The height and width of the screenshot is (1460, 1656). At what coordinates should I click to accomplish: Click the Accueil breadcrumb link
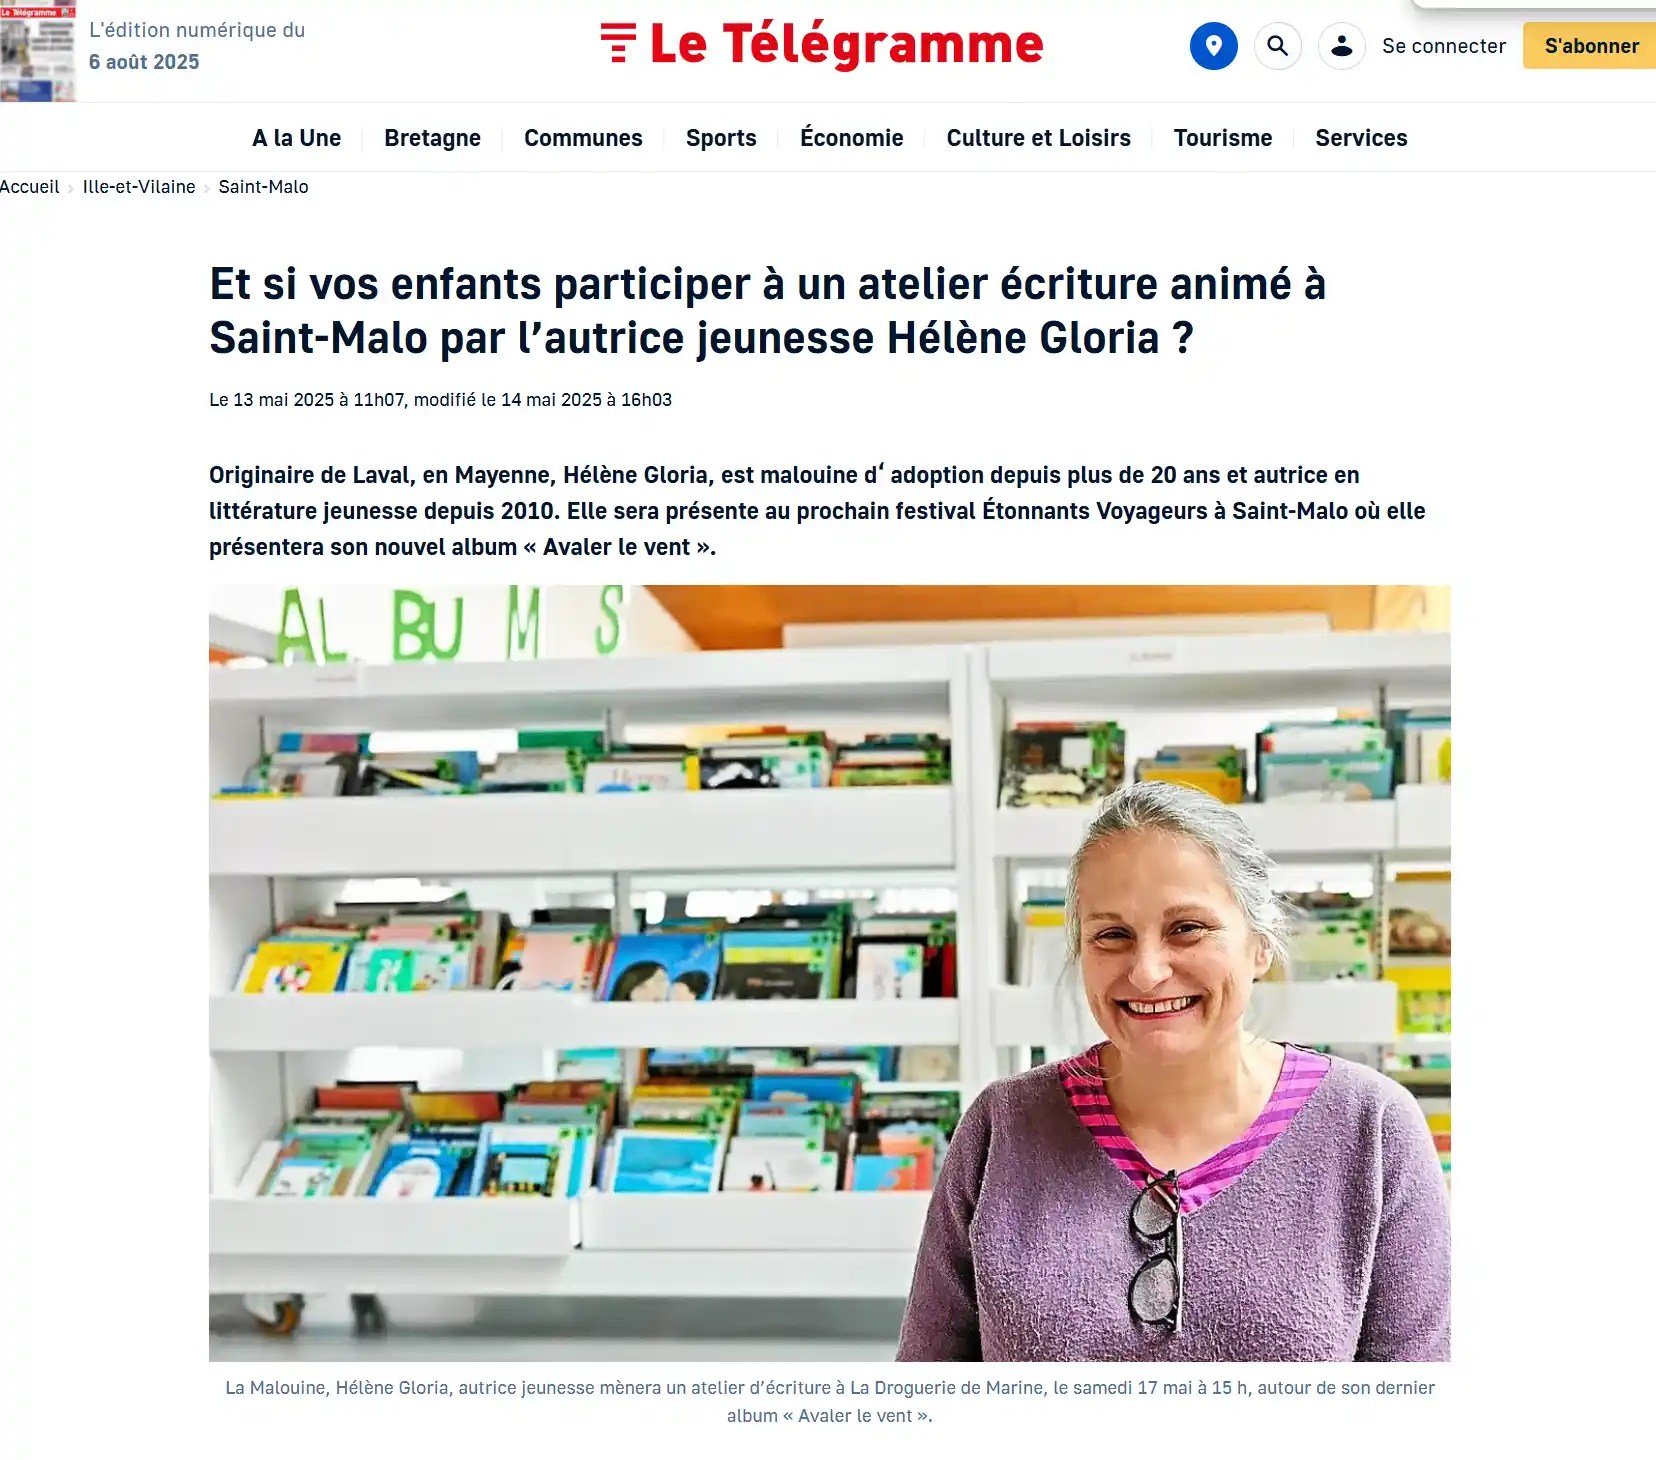(29, 187)
